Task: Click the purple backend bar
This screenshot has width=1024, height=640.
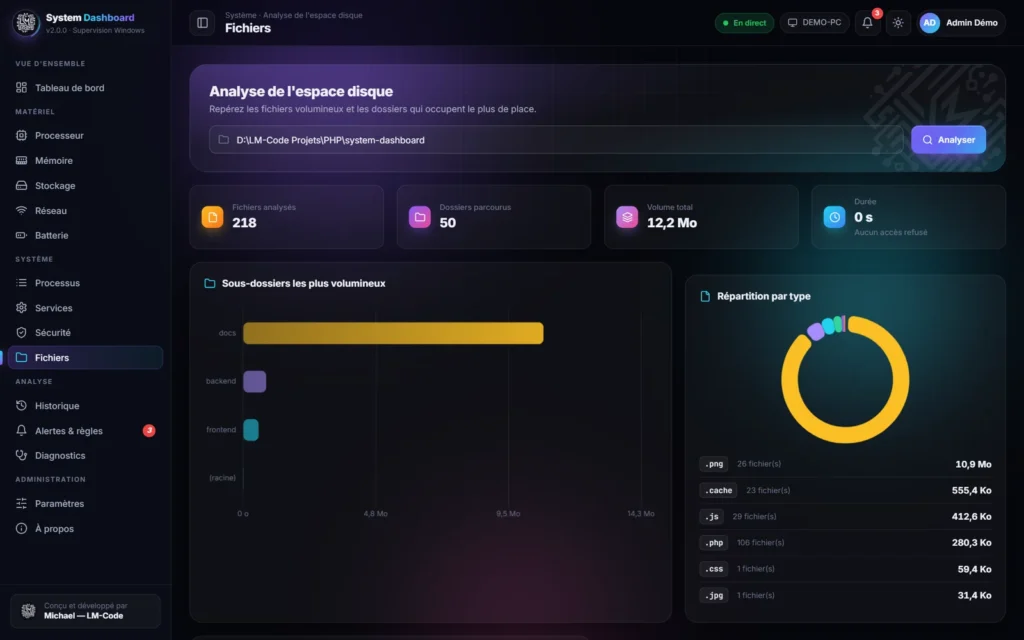Action: (255, 381)
